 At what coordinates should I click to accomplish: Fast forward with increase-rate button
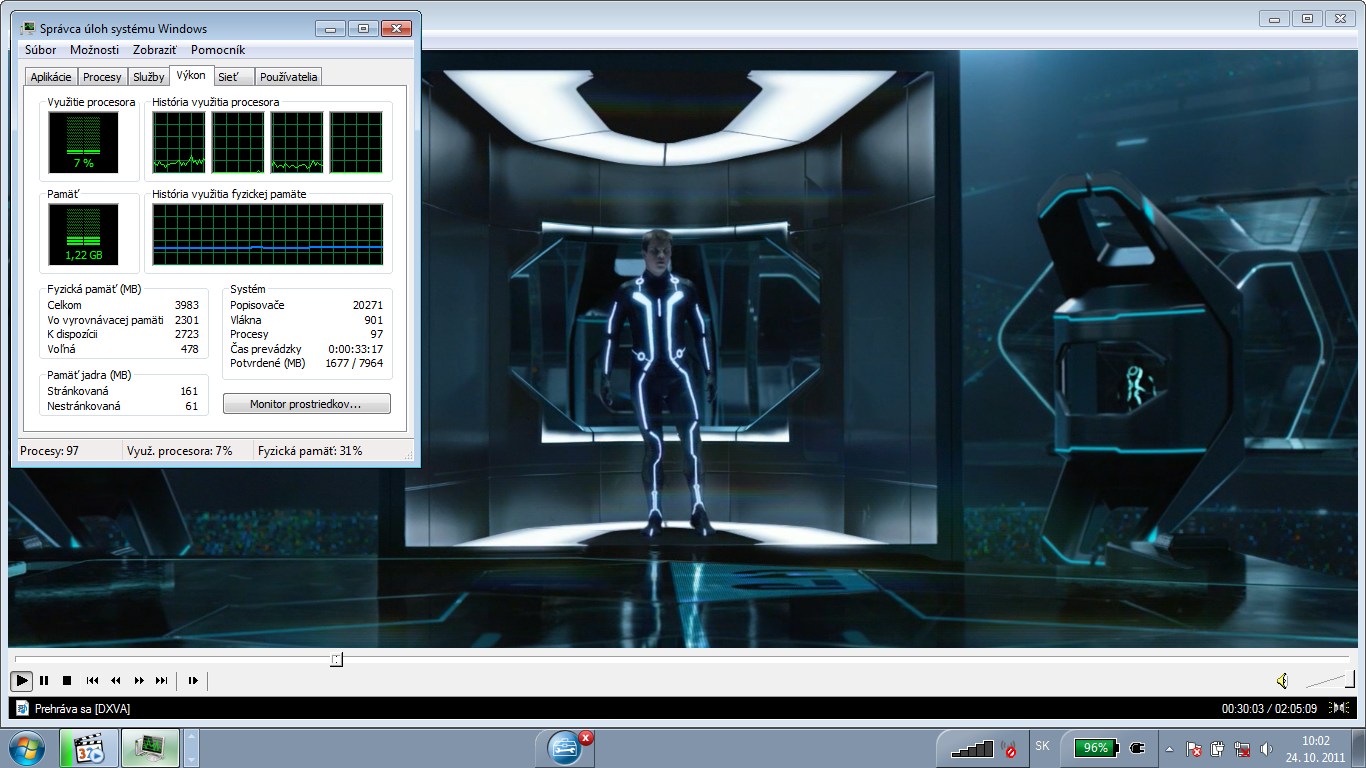139,681
